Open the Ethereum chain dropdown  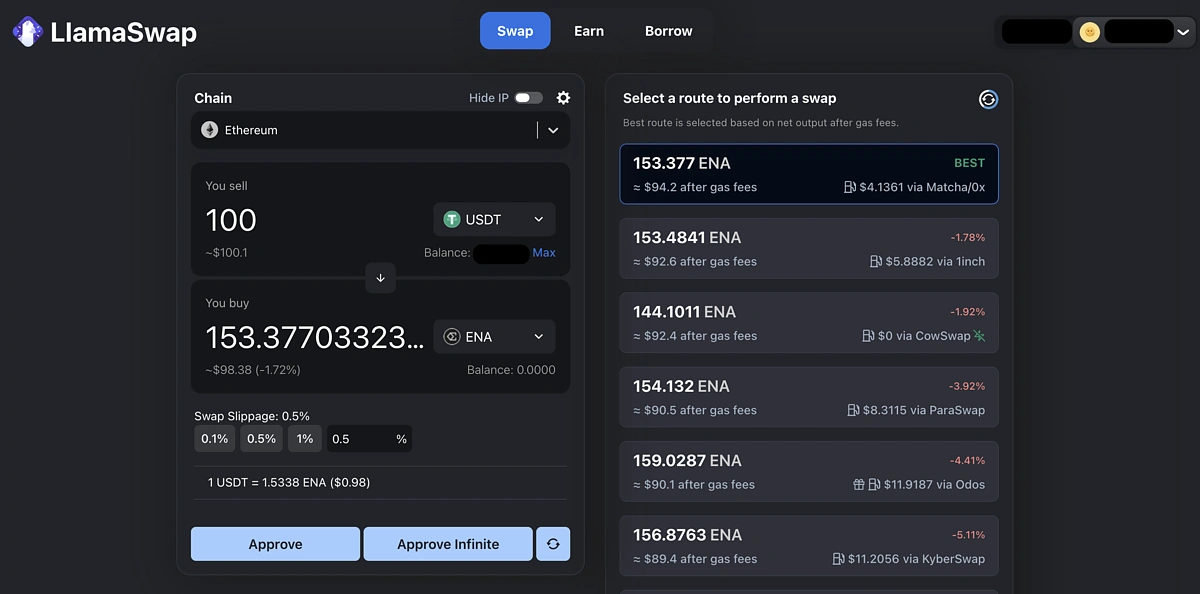380,130
